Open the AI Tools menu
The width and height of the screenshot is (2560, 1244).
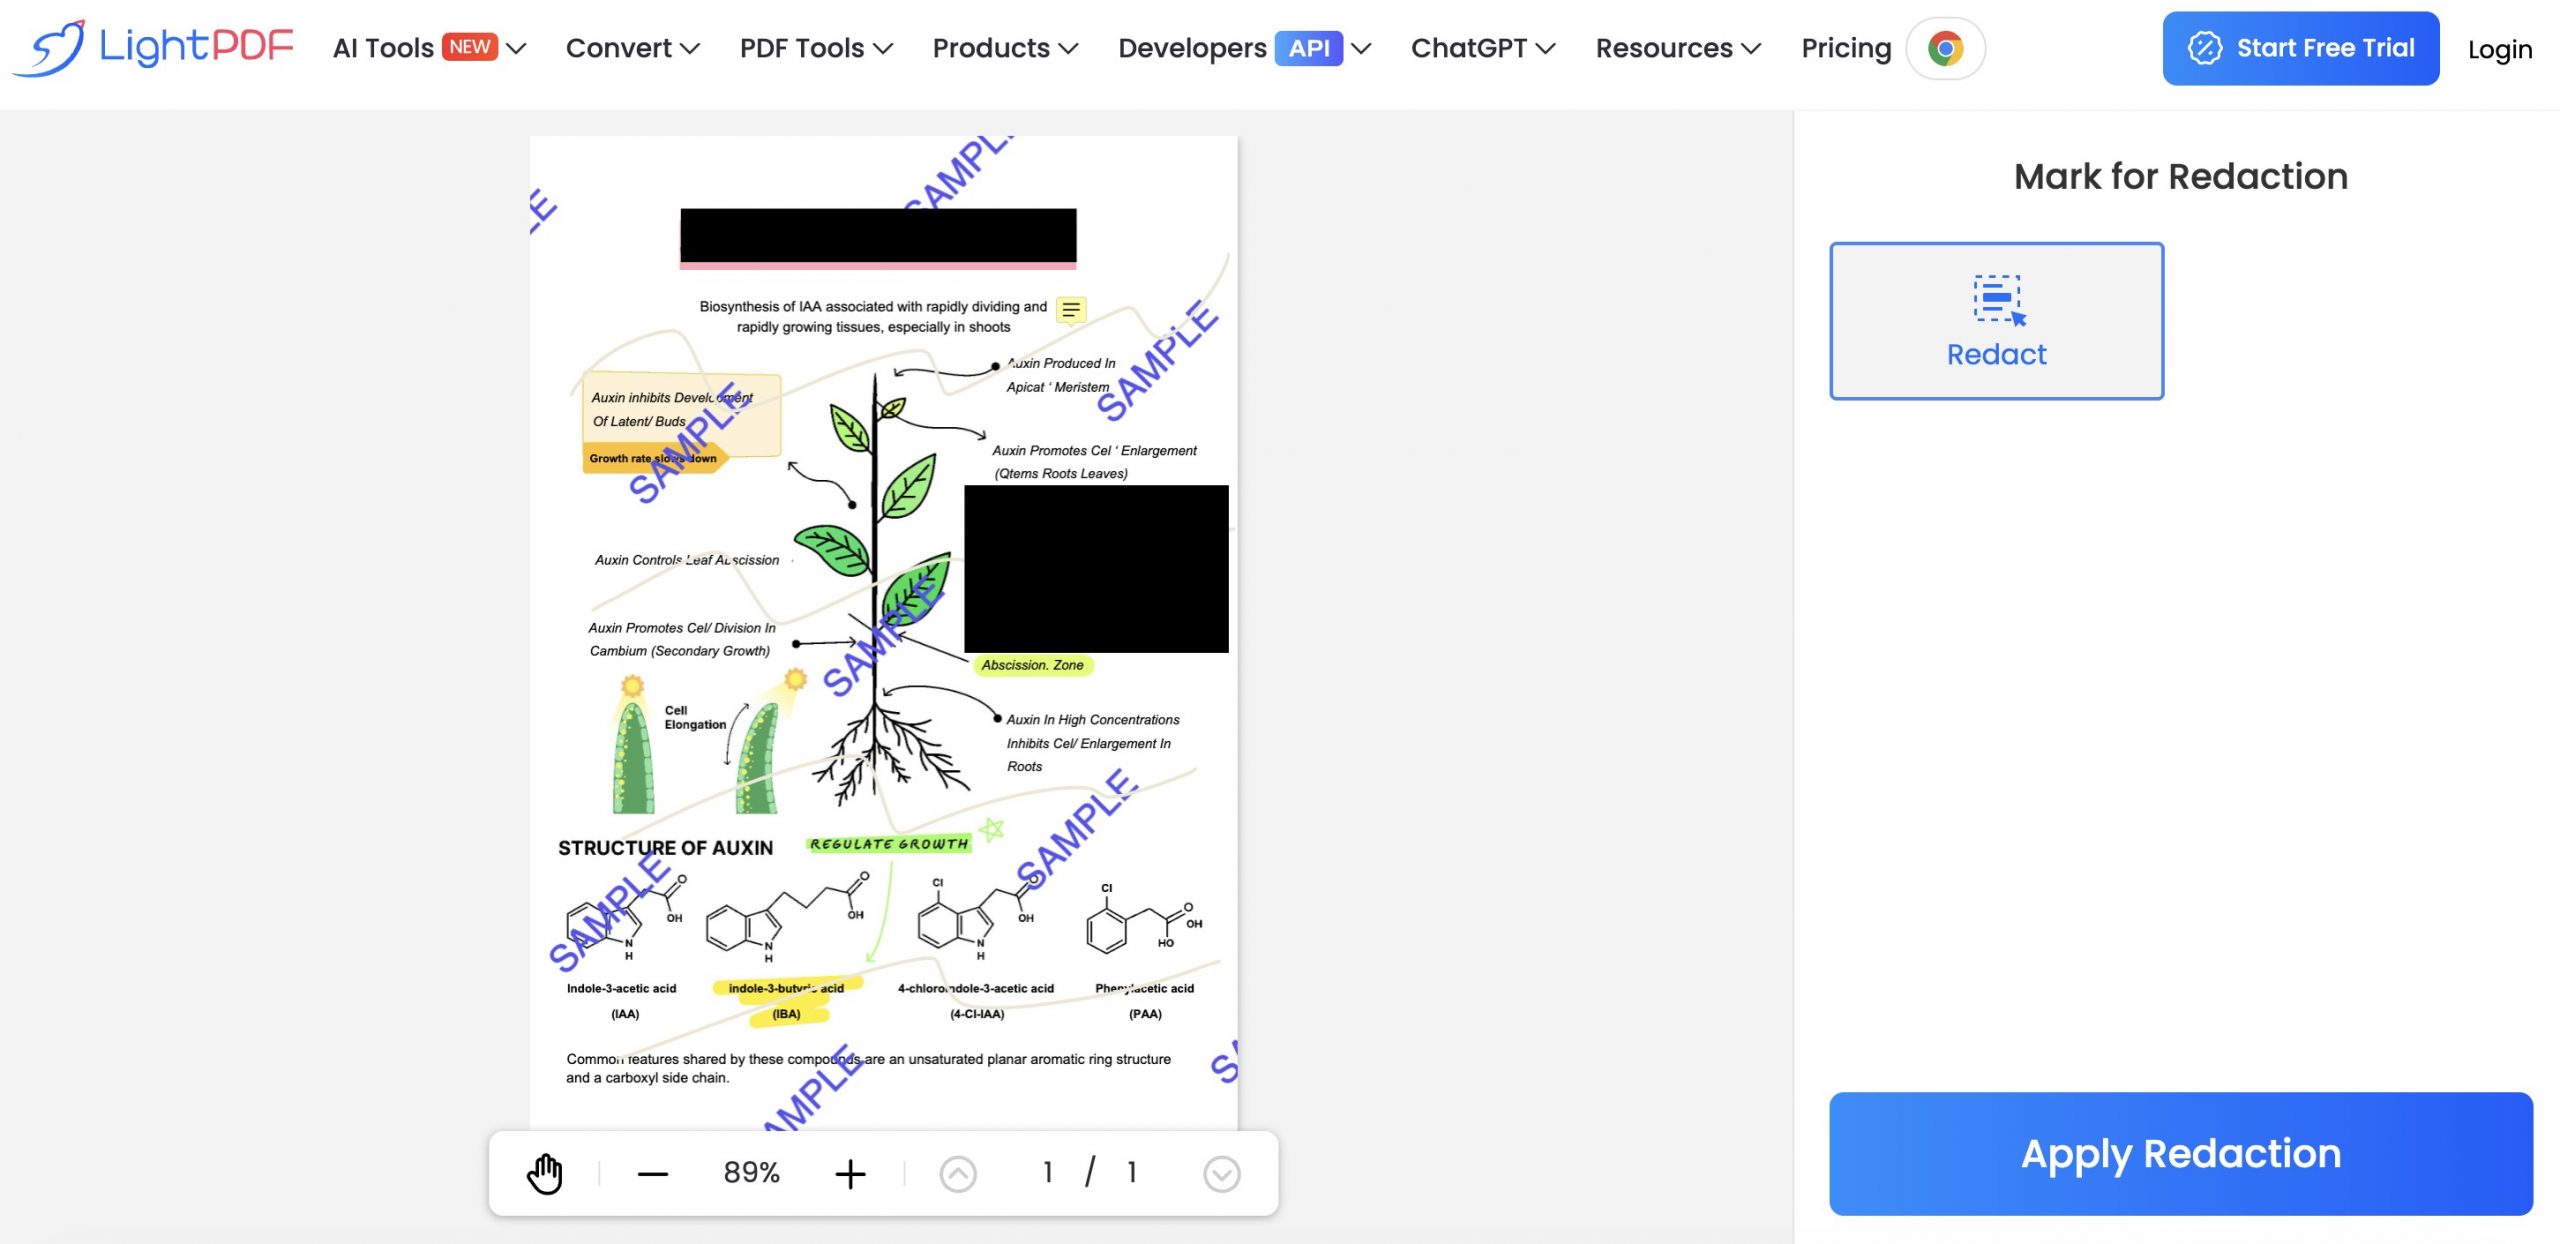point(429,48)
